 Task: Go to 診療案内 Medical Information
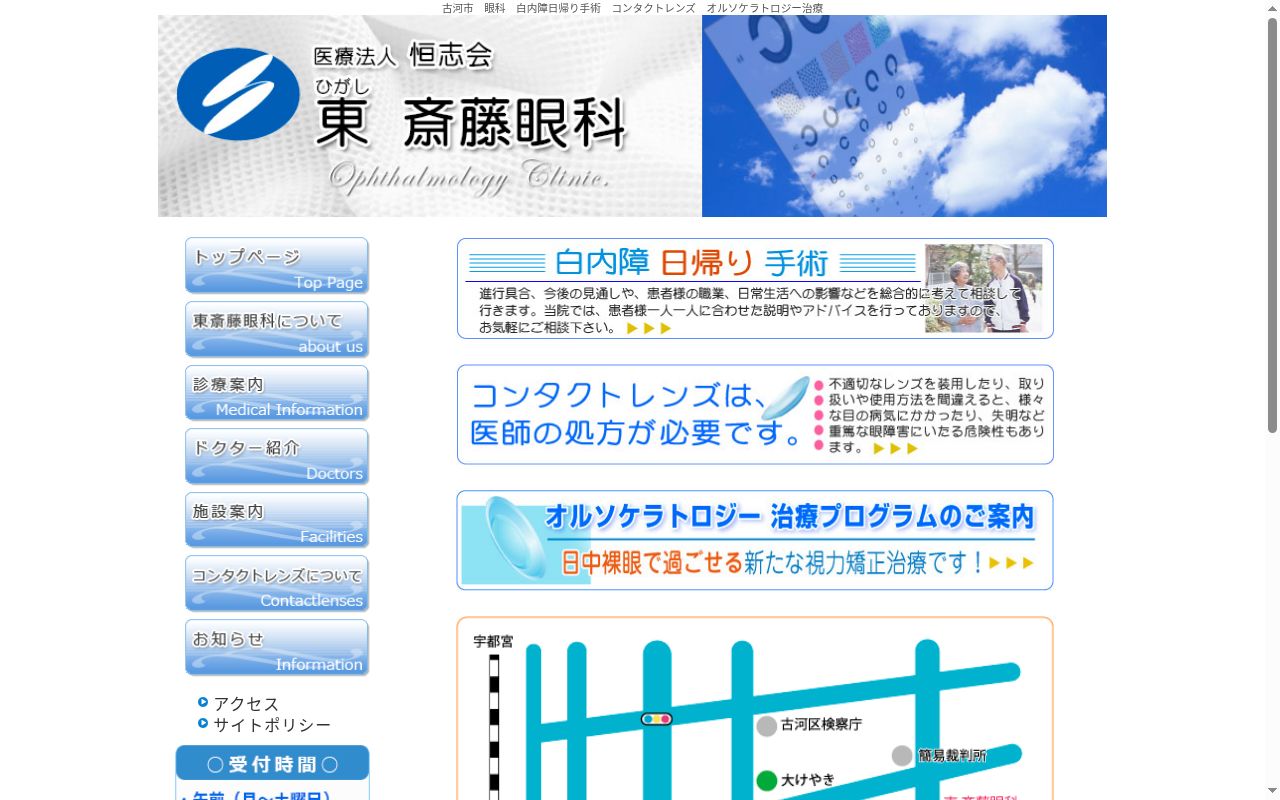[277, 393]
